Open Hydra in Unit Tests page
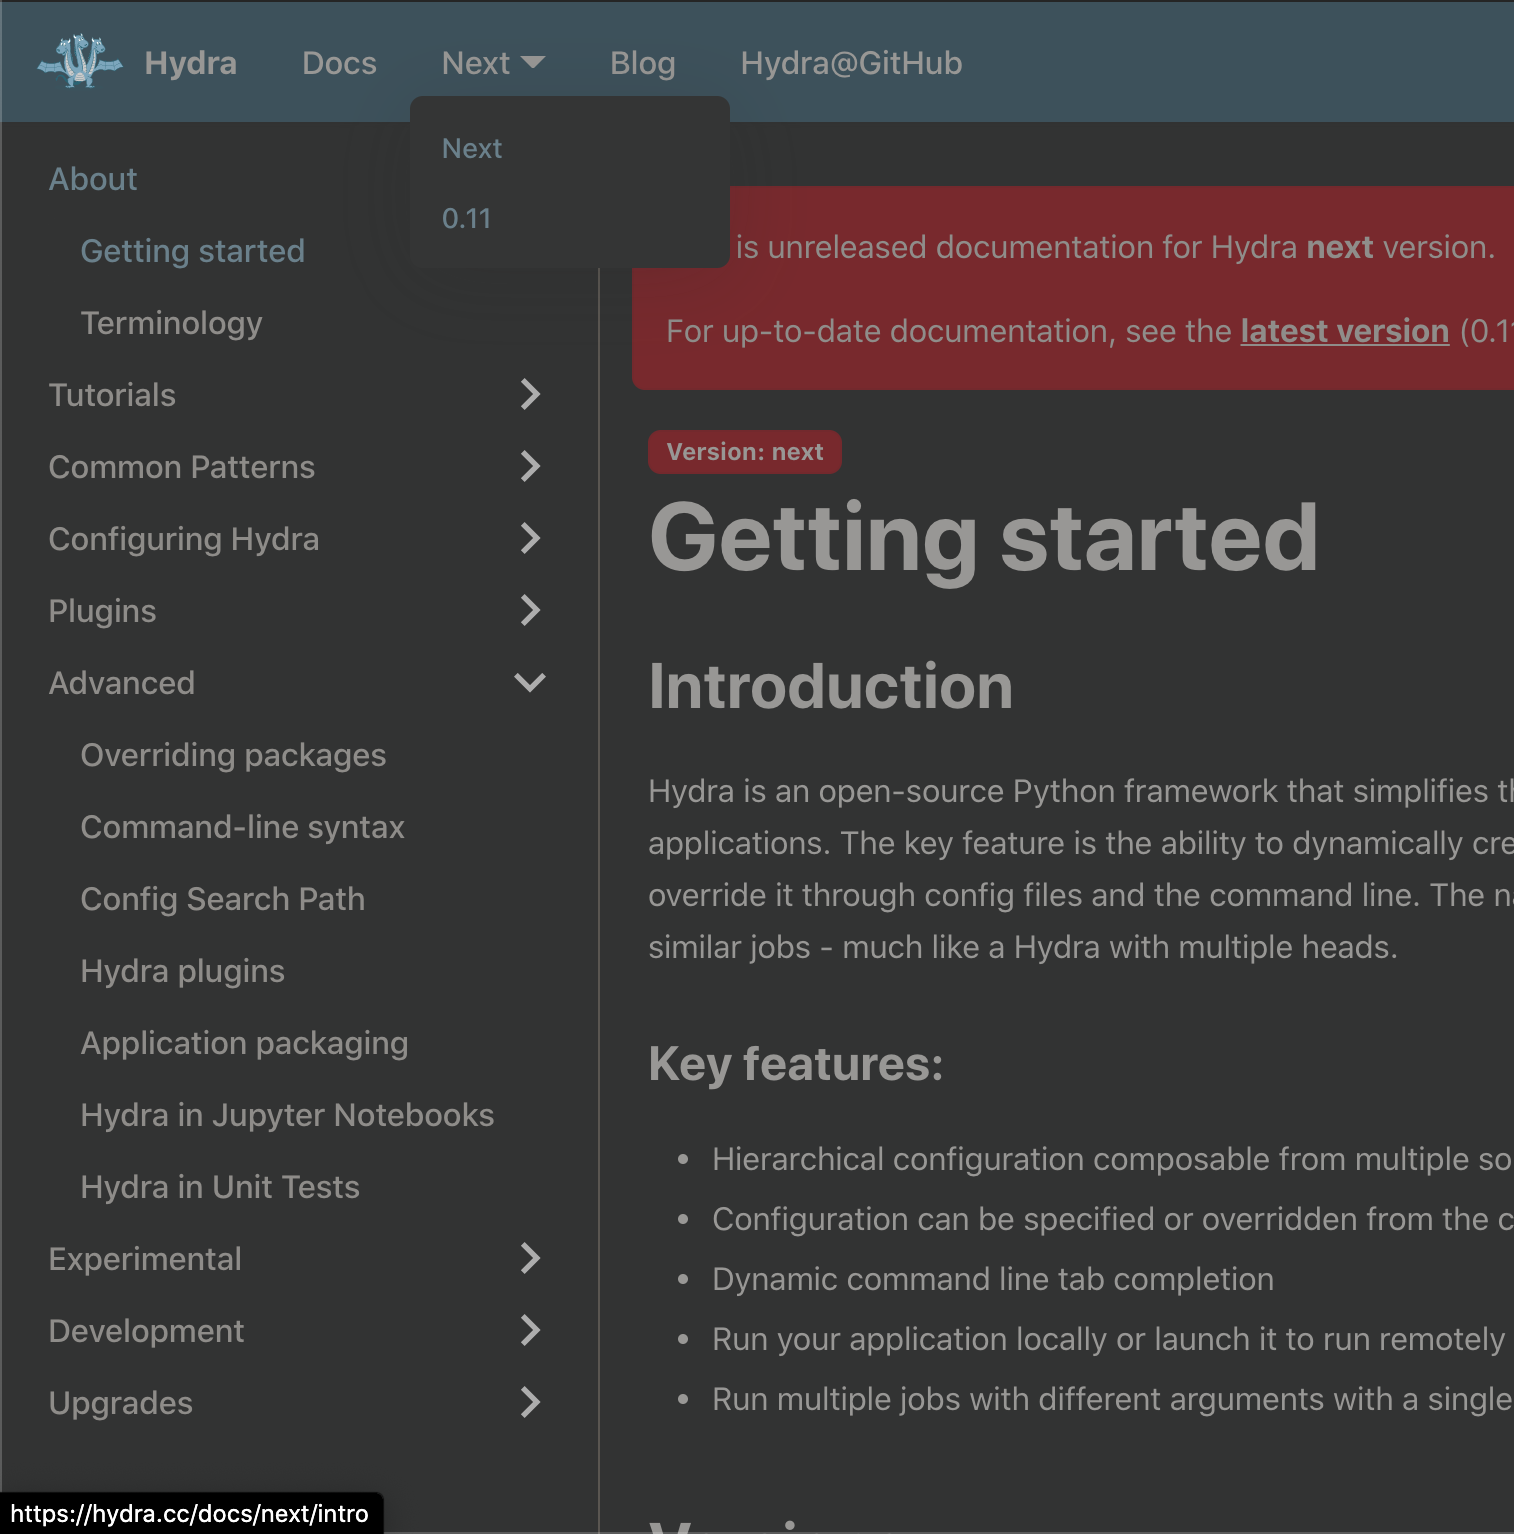 (x=220, y=1187)
